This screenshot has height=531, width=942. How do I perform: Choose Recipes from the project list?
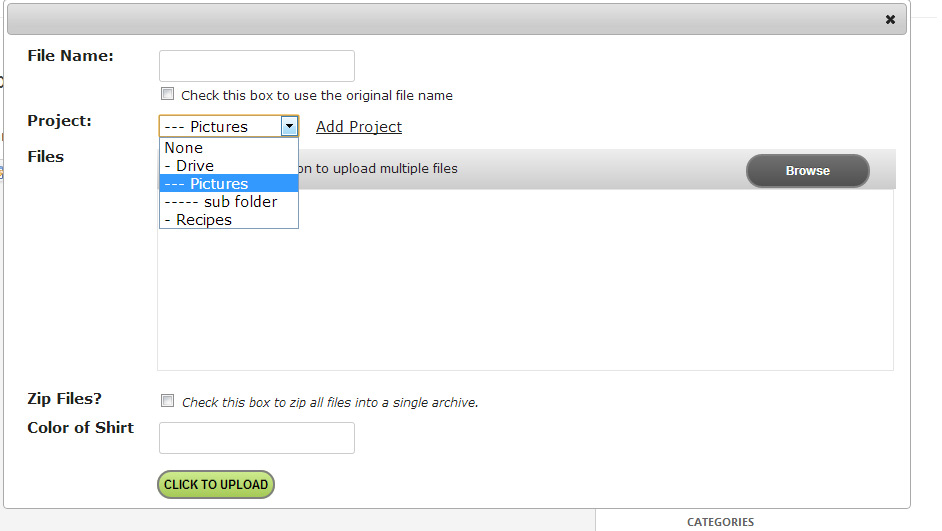(228, 220)
